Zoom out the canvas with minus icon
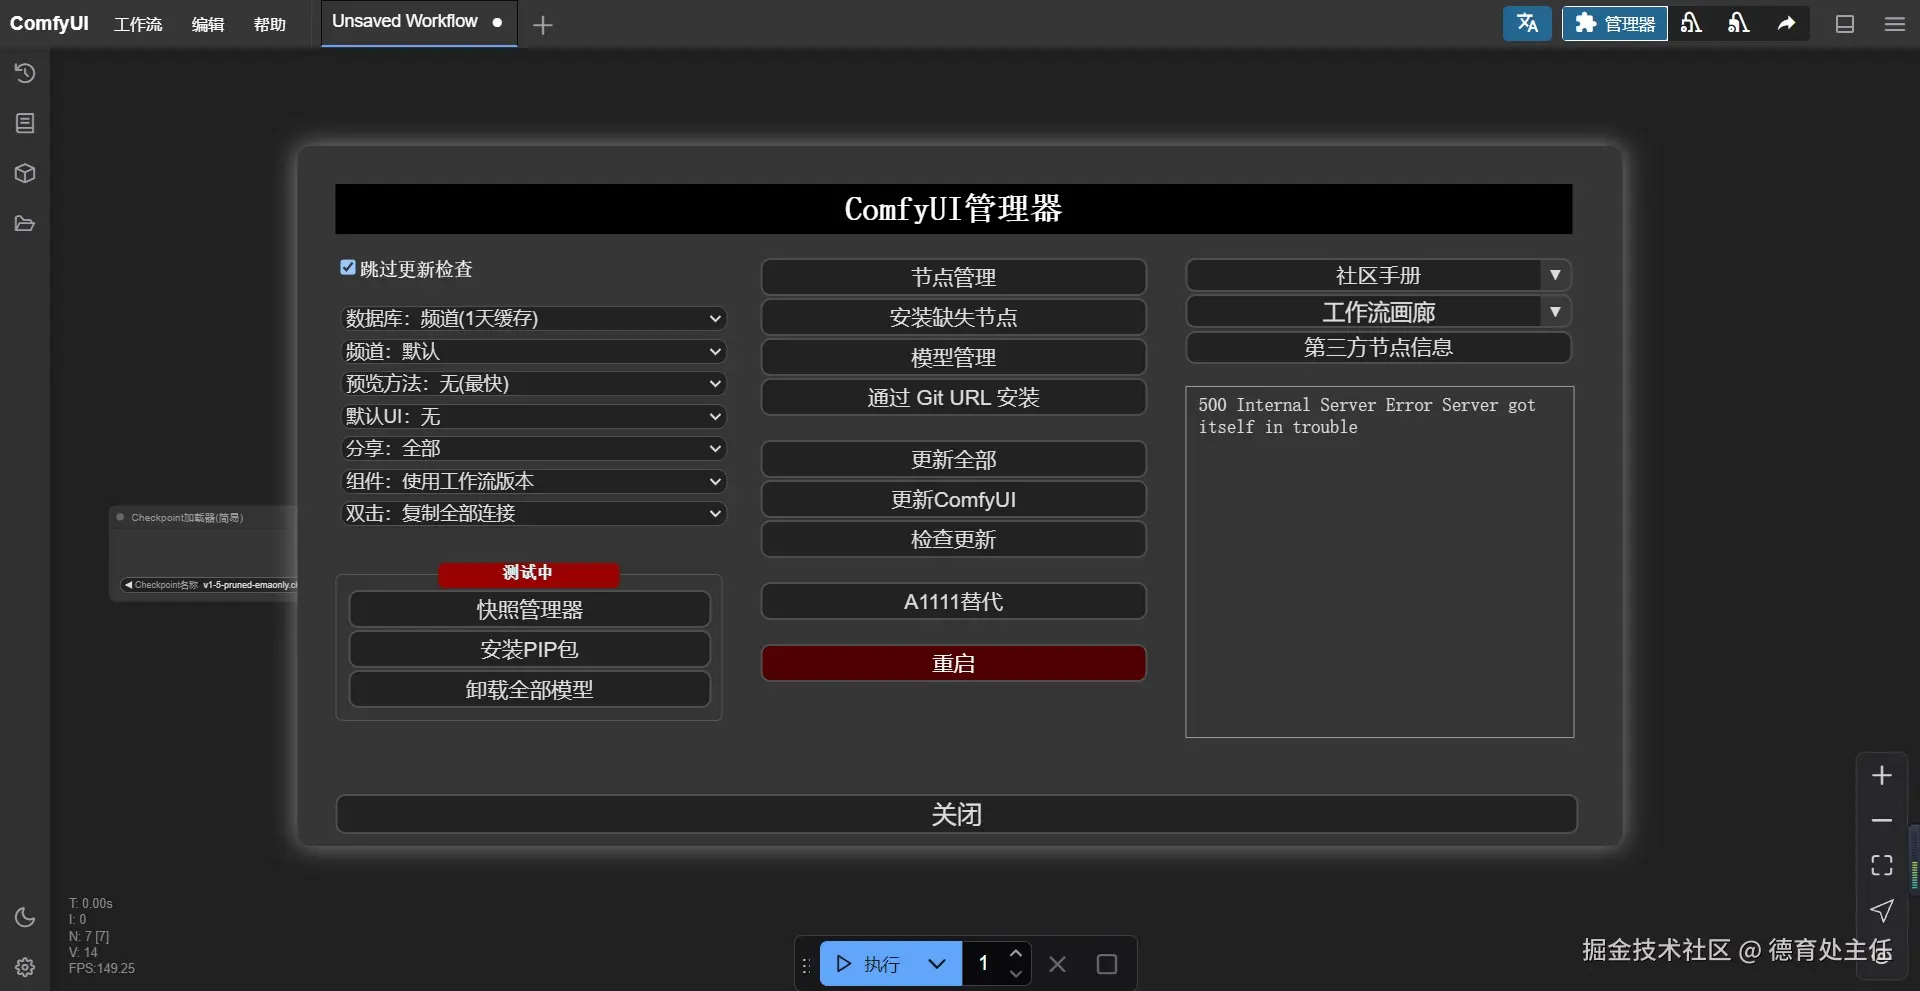This screenshot has height=991, width=1920. click(1882, 821)
